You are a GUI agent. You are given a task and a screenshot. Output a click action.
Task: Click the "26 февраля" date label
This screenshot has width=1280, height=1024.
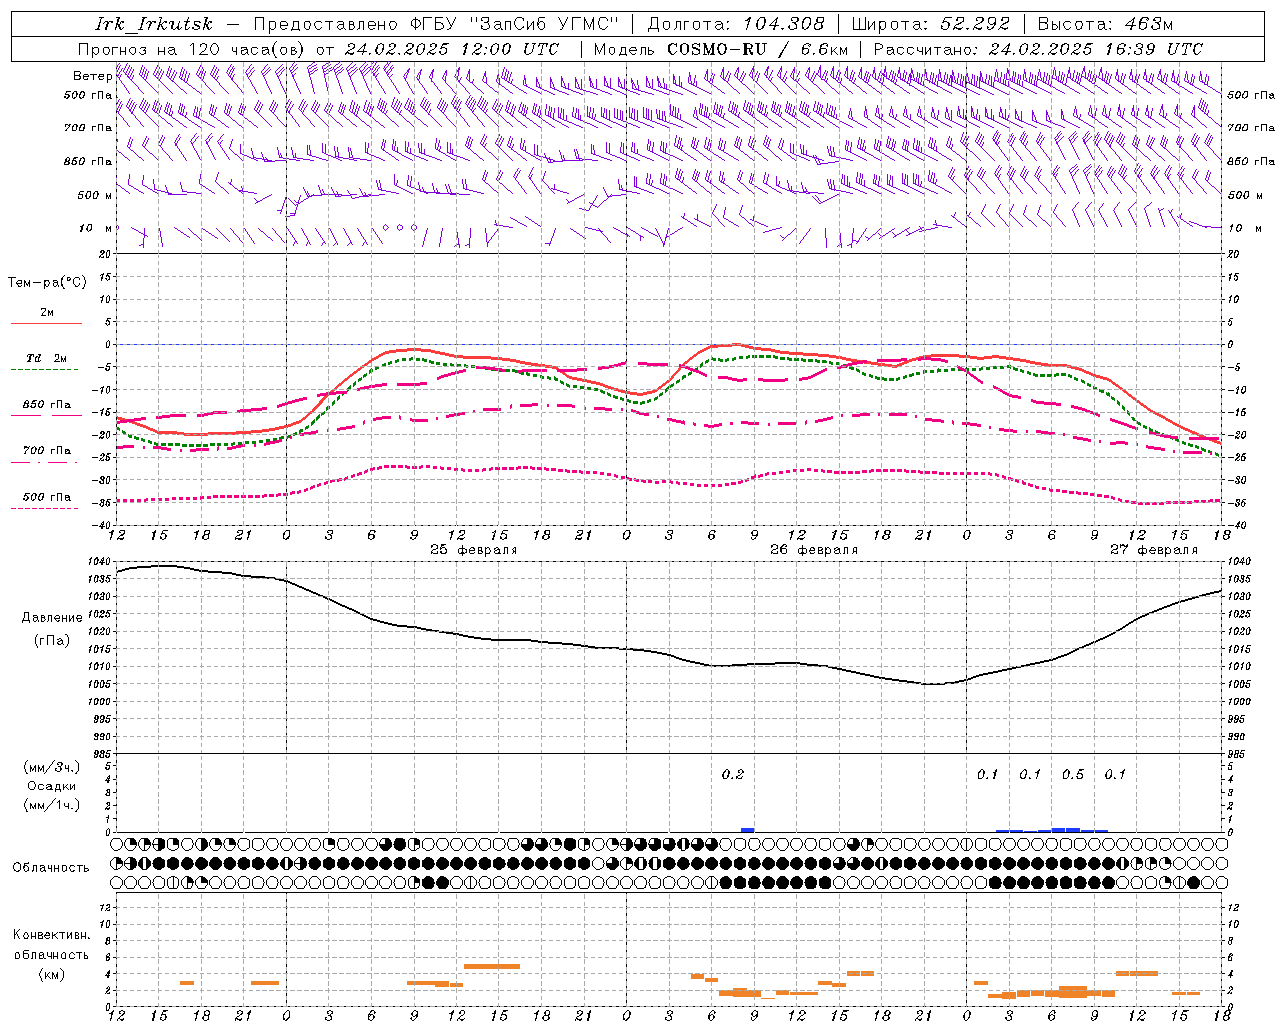tap(814, 550)
